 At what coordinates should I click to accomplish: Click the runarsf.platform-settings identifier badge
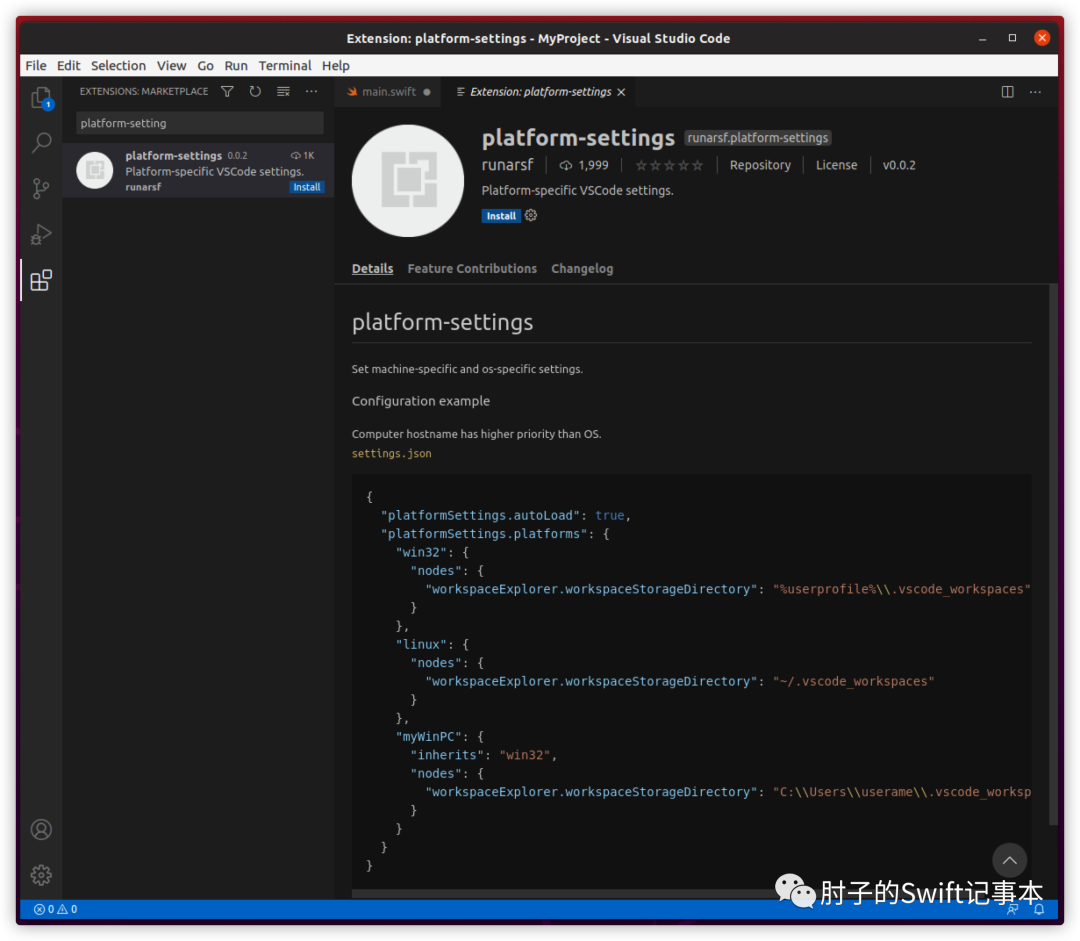(x=758, y=138)
